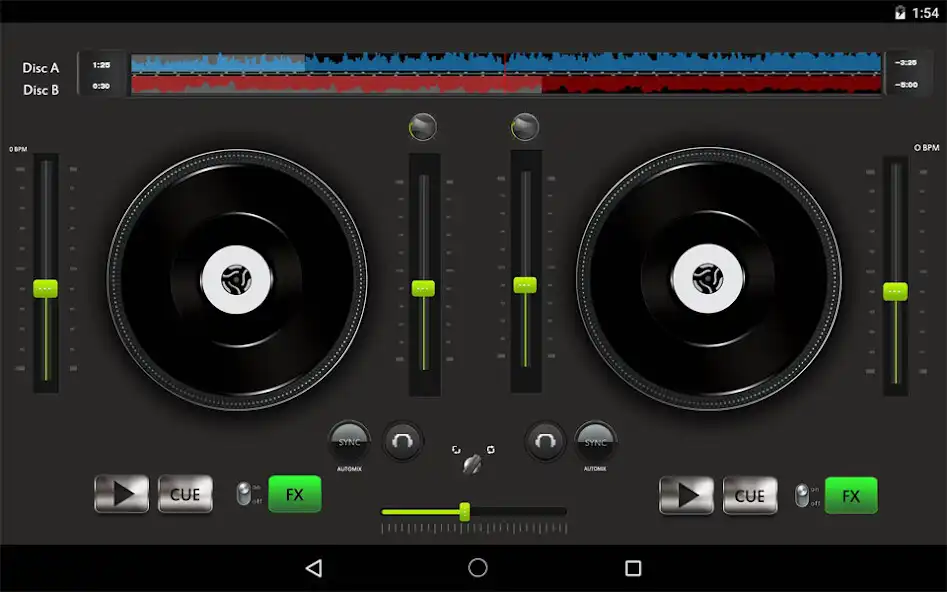Click the blue Disc A waveform
Image resolution: width=947 pixels, height=592 pixels.
tap(506, 63)
